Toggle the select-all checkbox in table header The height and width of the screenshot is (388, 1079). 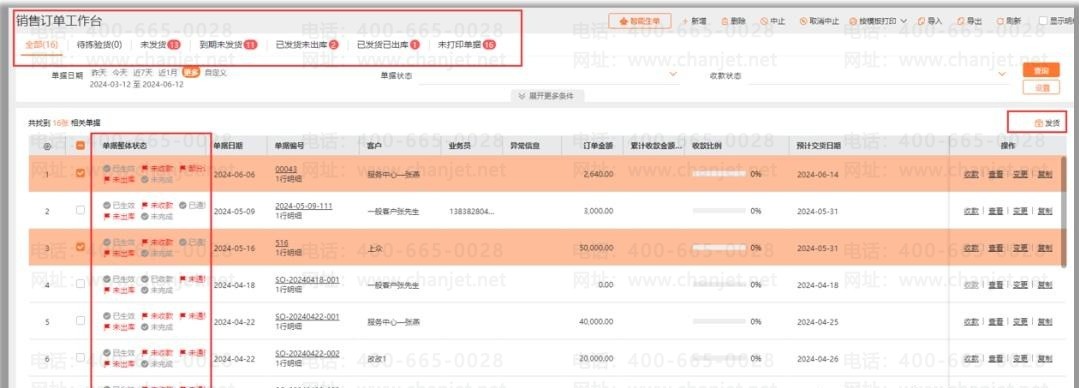[x=80, y=146]
